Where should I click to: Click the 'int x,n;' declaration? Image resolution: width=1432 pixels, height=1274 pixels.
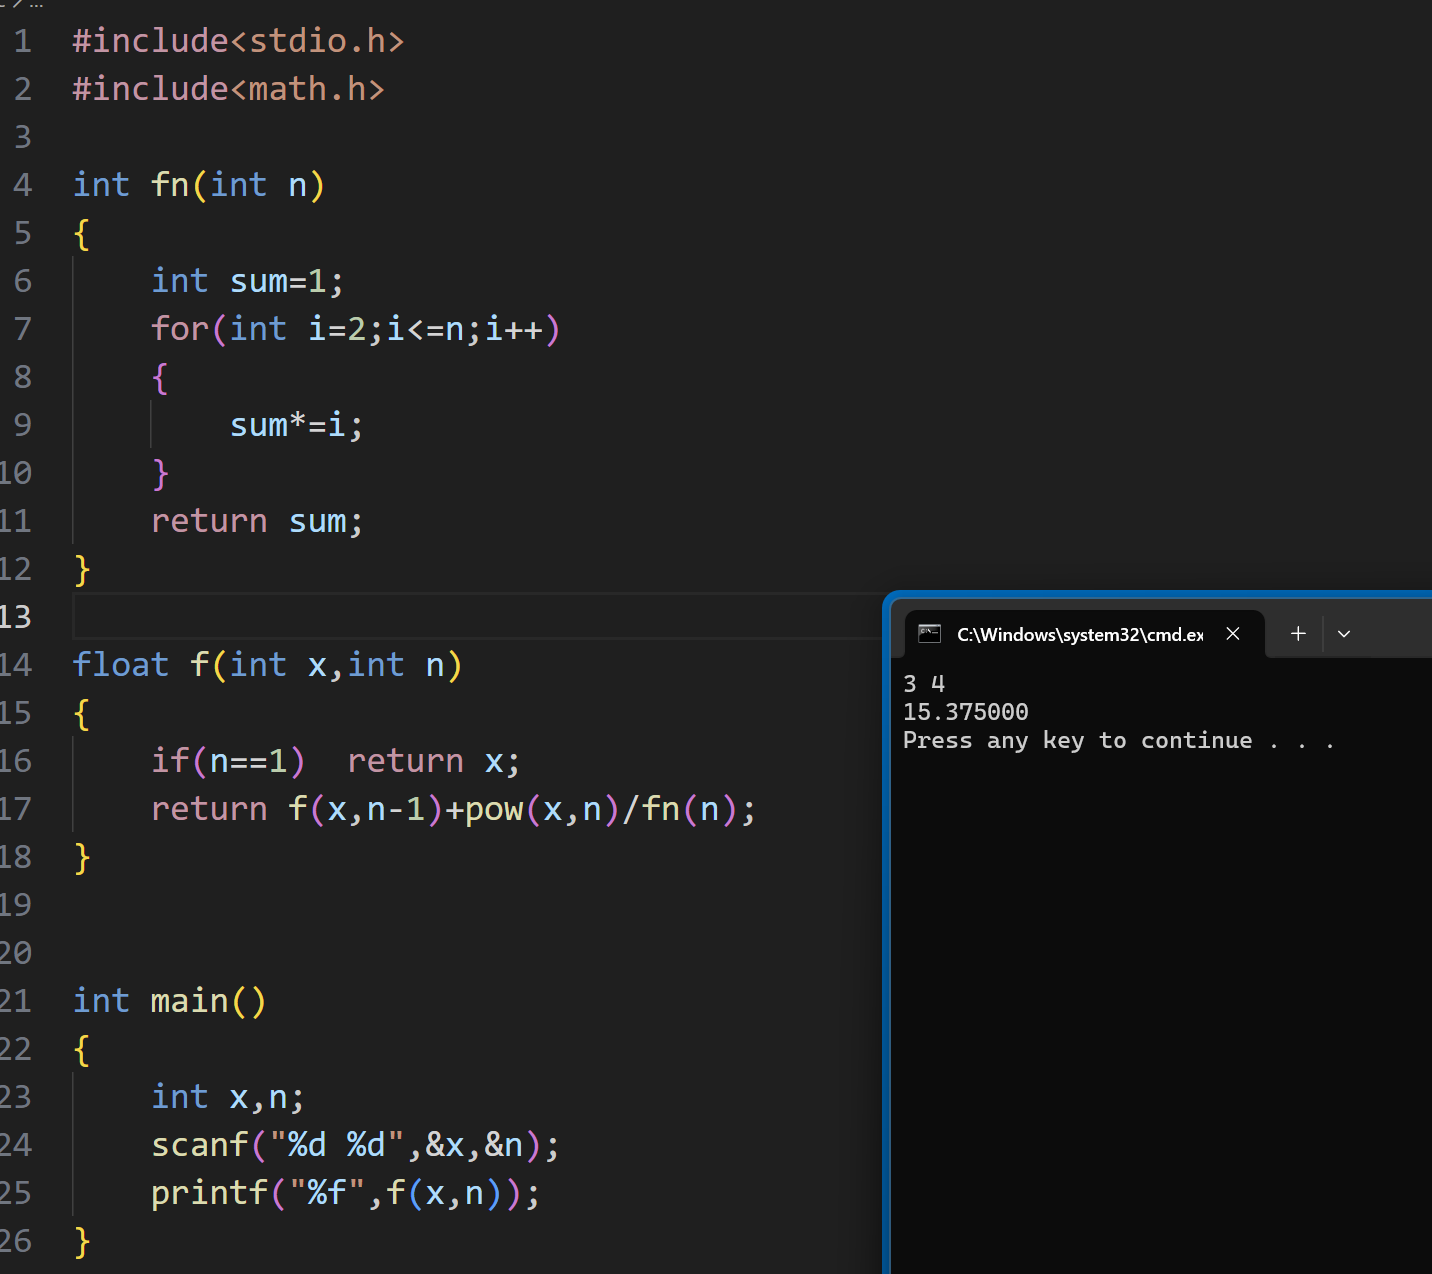[228, 1097]
